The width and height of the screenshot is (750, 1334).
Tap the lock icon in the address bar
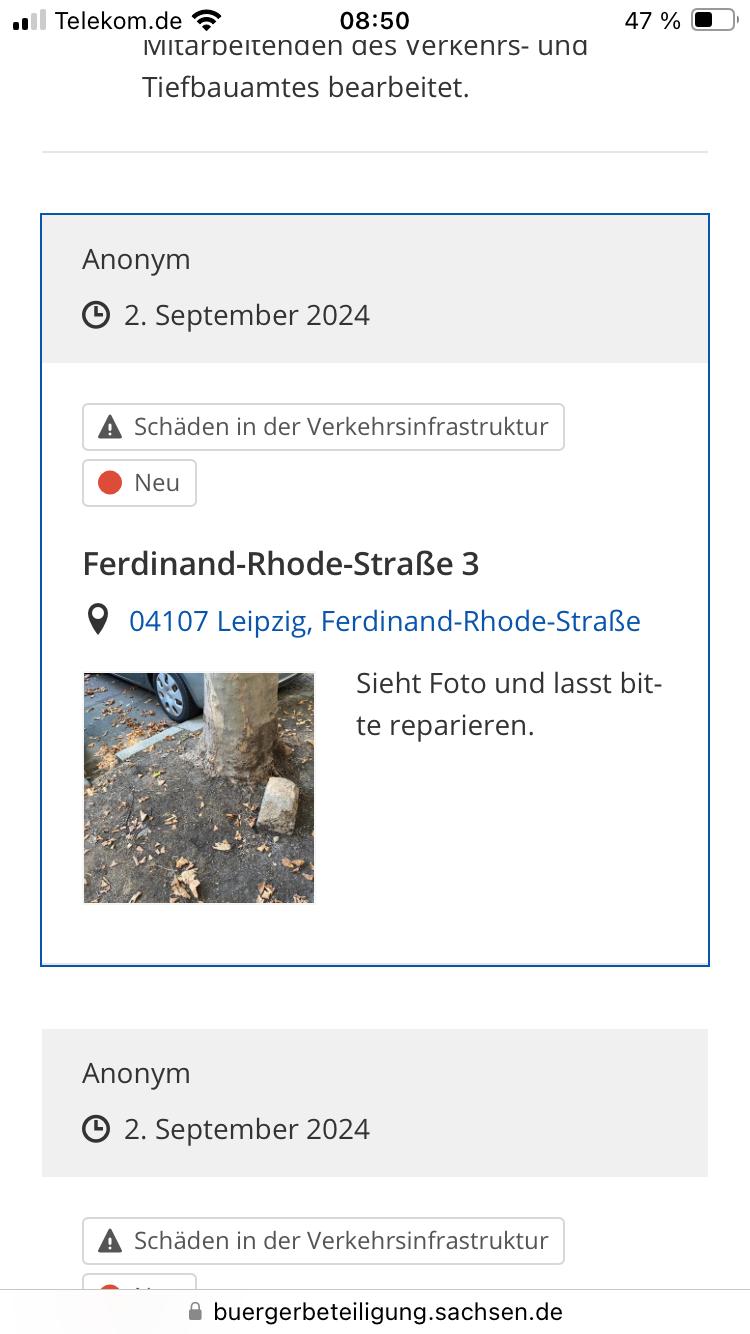coord(195,1311)
